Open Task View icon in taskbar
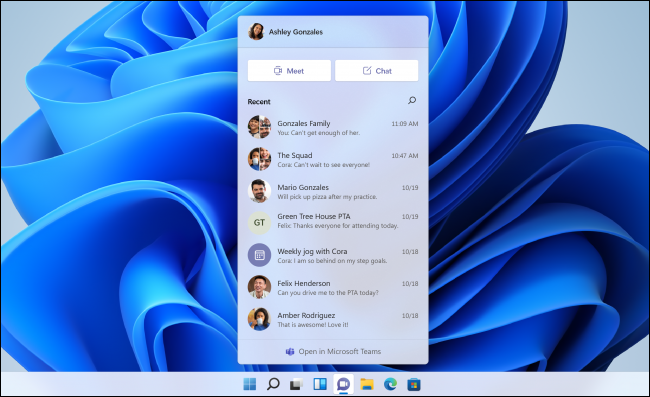The width and height of the screenshot is (650, 397). tap(296, 384)
